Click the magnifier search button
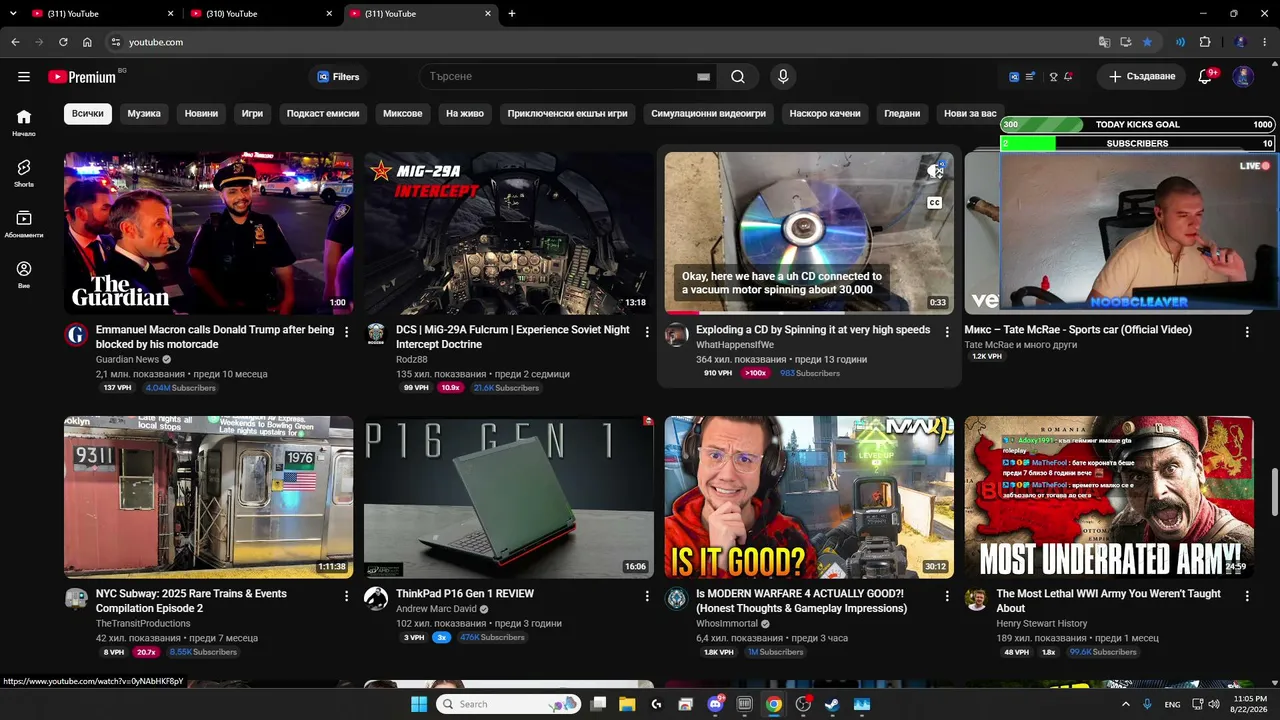1280x720 pixels. pos(738,77)
